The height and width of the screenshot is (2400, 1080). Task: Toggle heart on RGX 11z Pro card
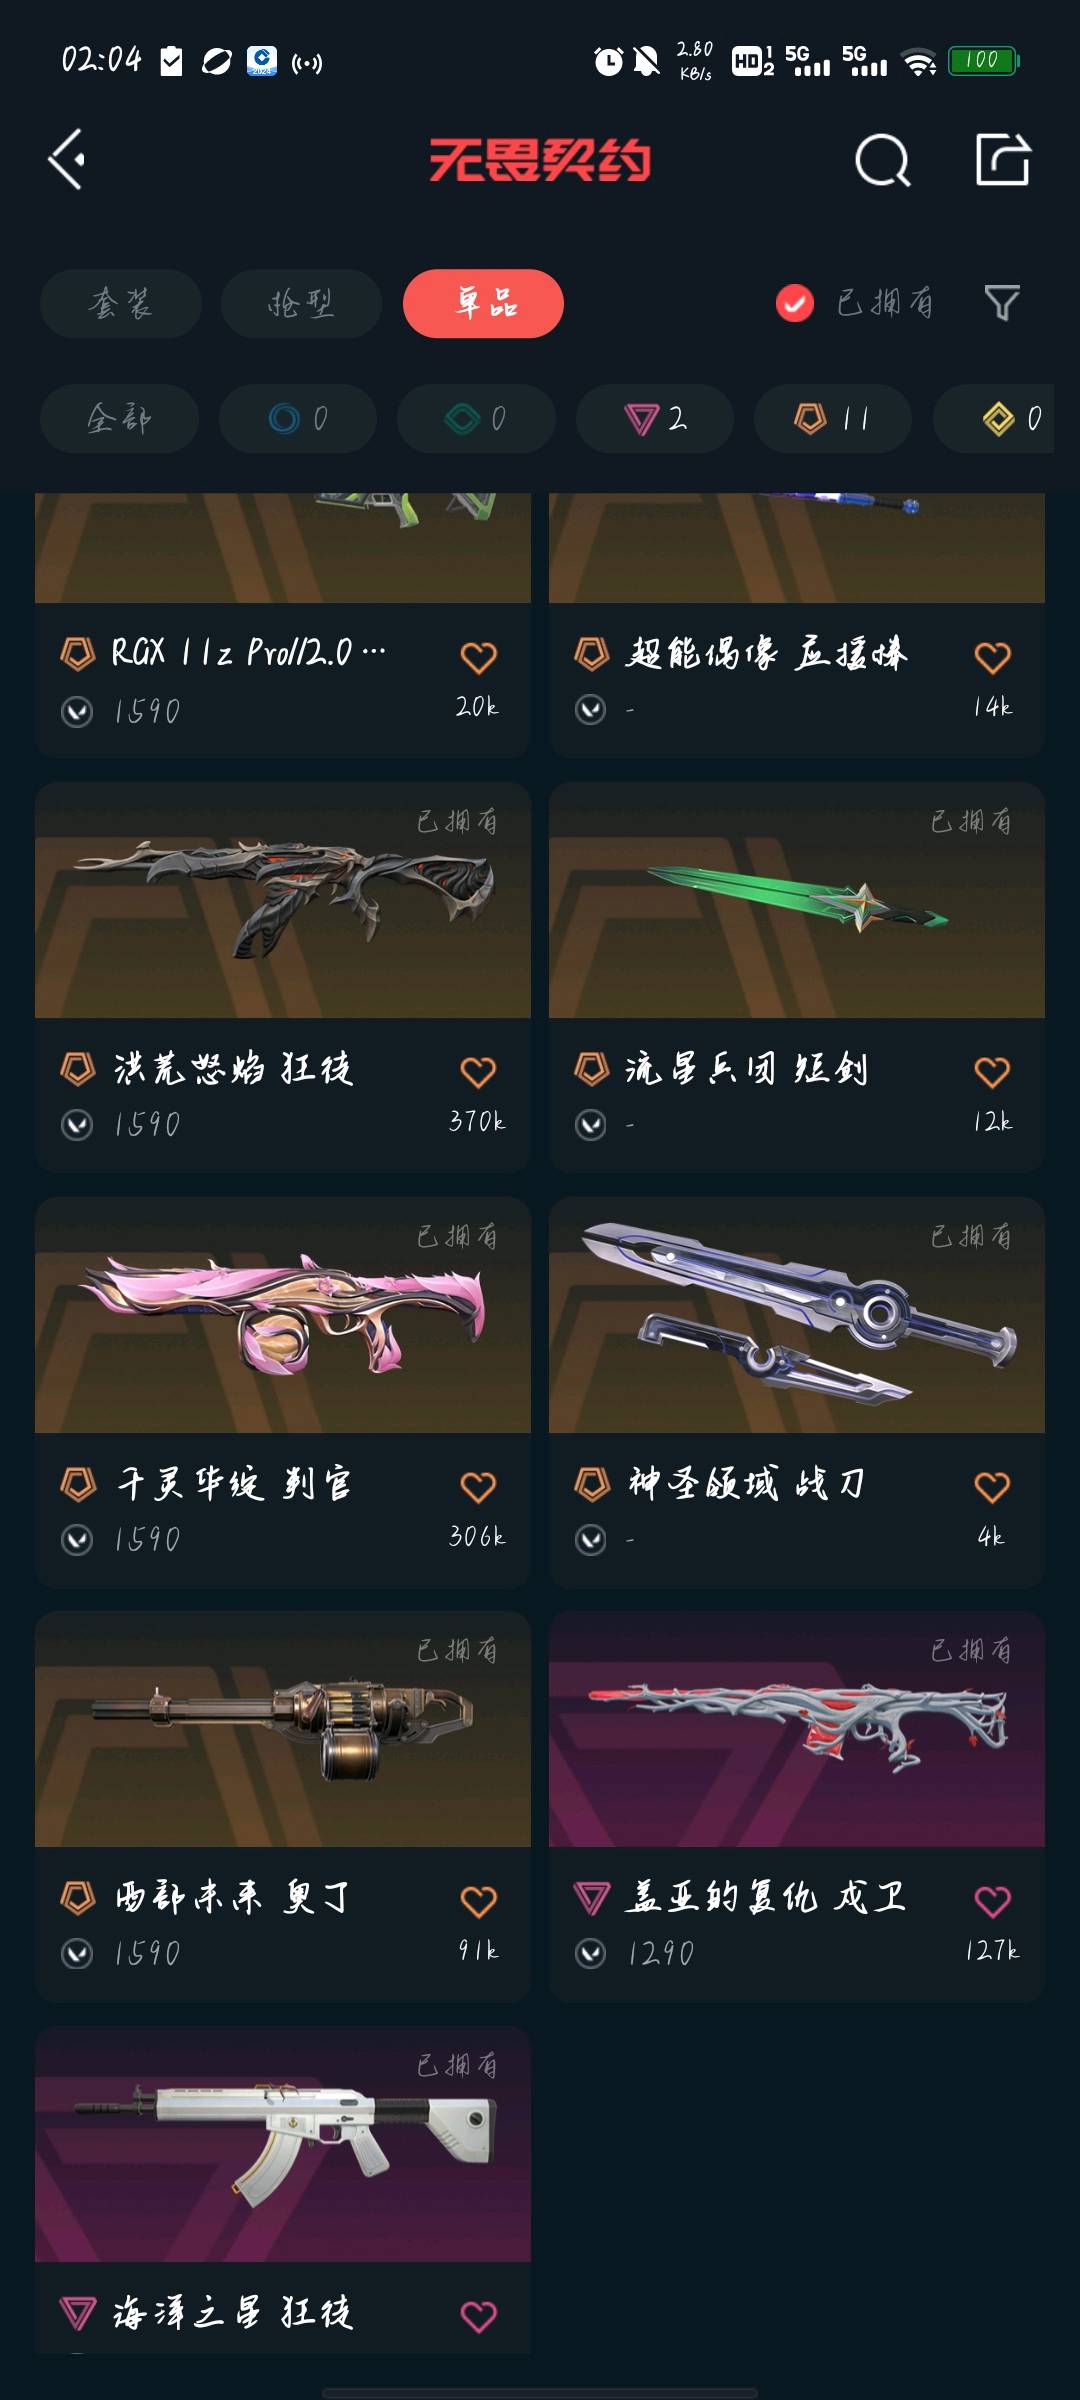478,657
